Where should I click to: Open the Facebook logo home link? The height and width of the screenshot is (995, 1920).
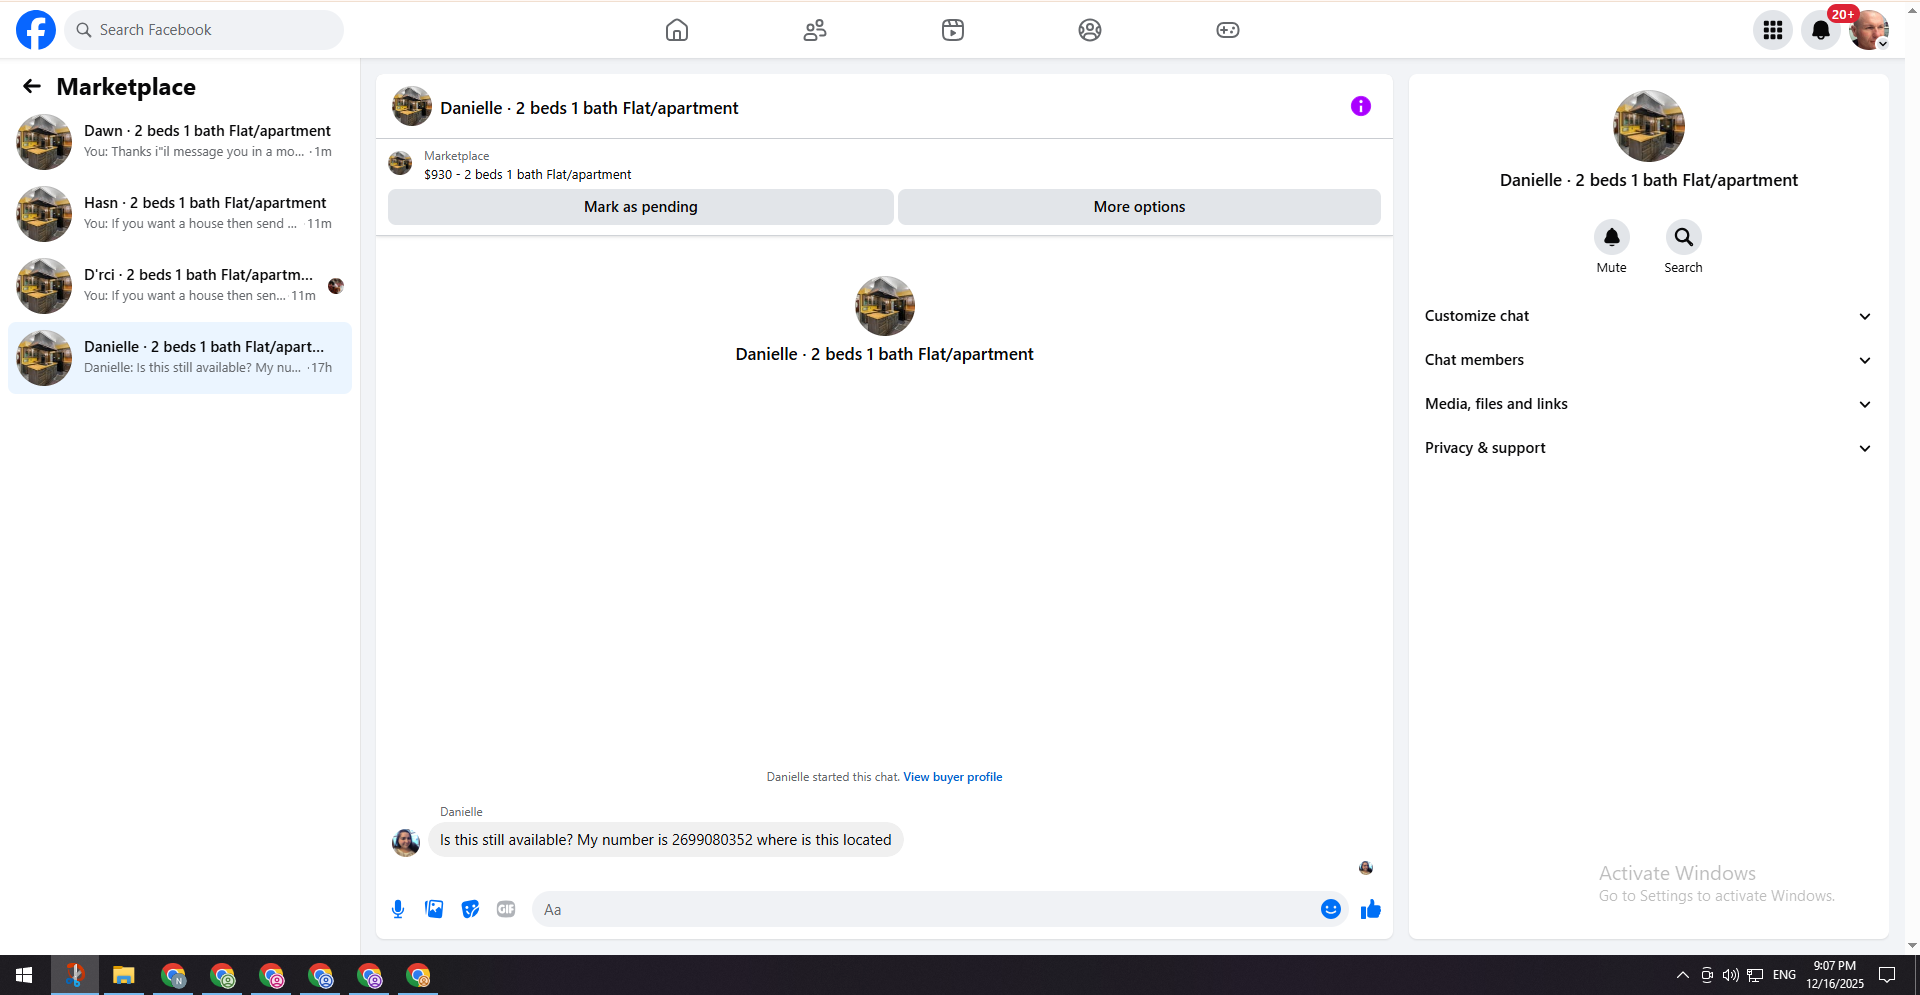[x=36, y=30]
